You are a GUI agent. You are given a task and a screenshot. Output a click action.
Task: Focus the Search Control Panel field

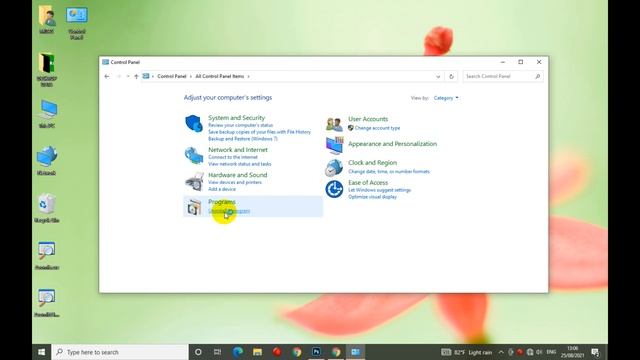tap(503, 76)
